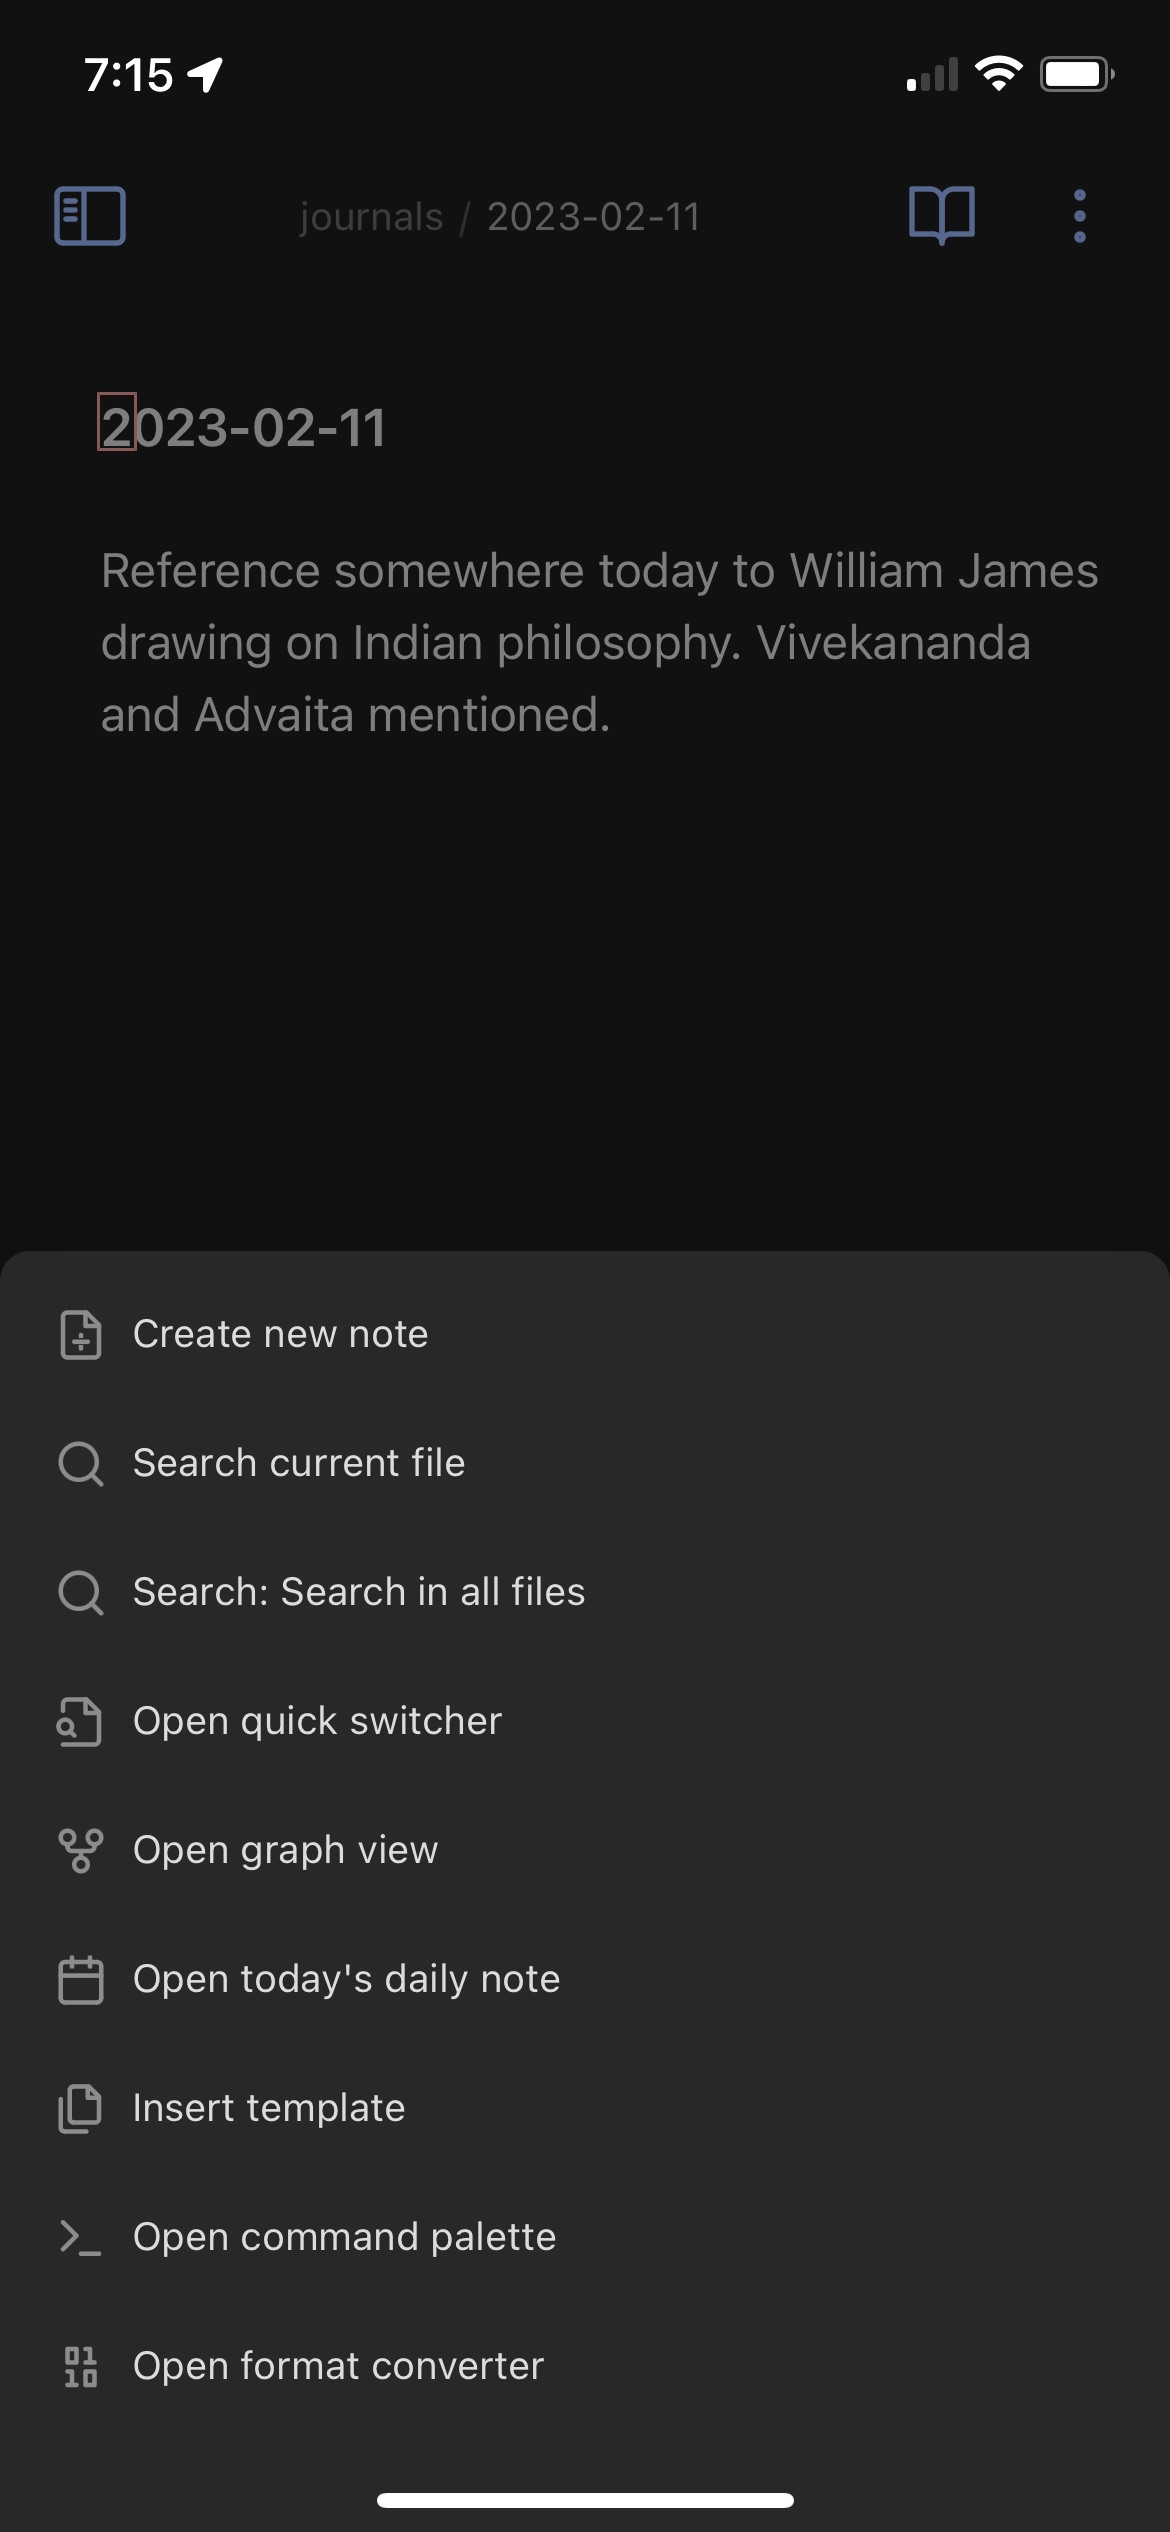
Task: Place the cursor in the 2023-02-11 note title
Action: point(243,428)
